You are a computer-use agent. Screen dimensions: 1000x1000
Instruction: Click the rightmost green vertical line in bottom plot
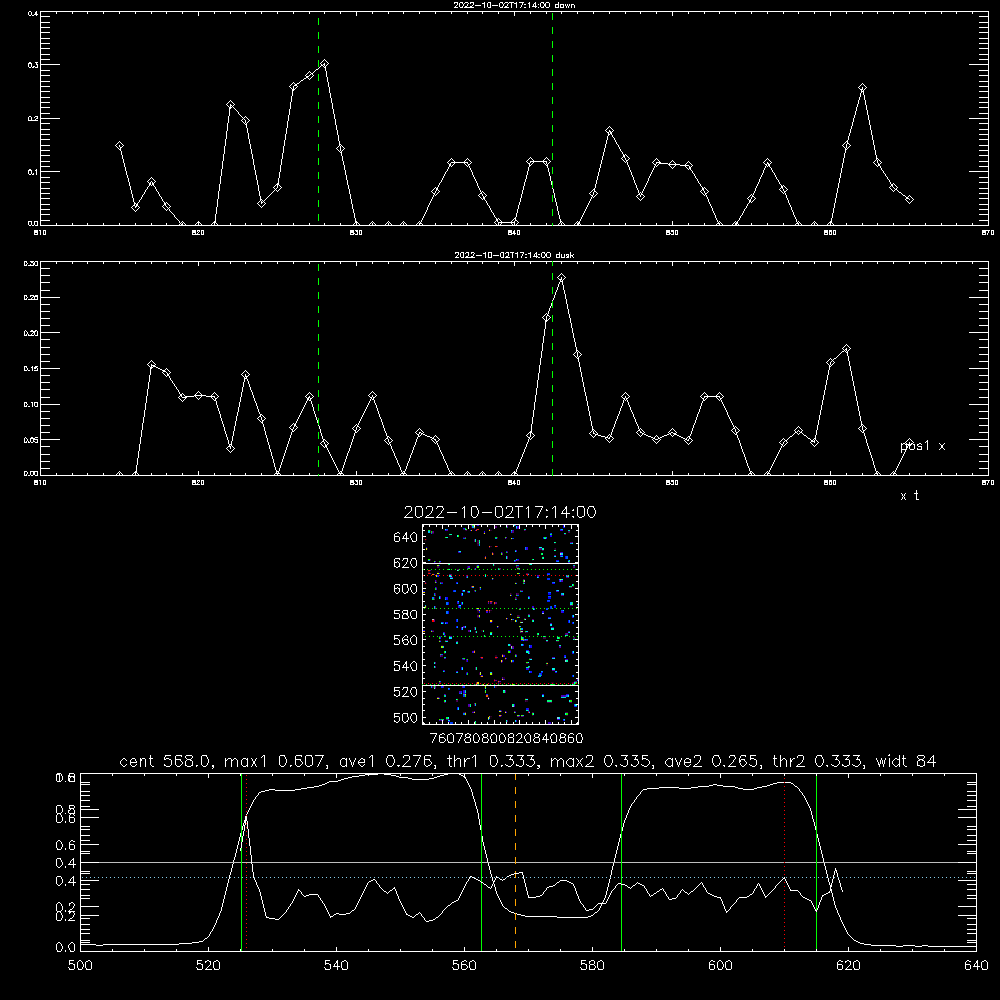coord(816,862)
